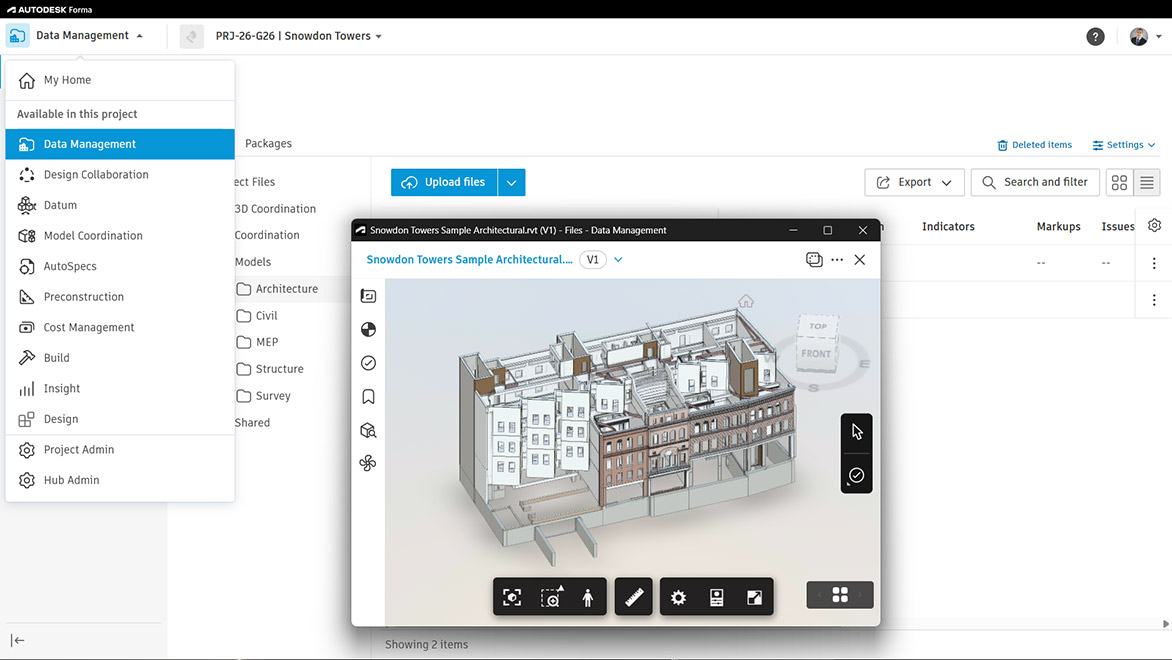Open Deleted items
The image size is (1172, 660).
pyautogui.click(x=1034, y=145)
